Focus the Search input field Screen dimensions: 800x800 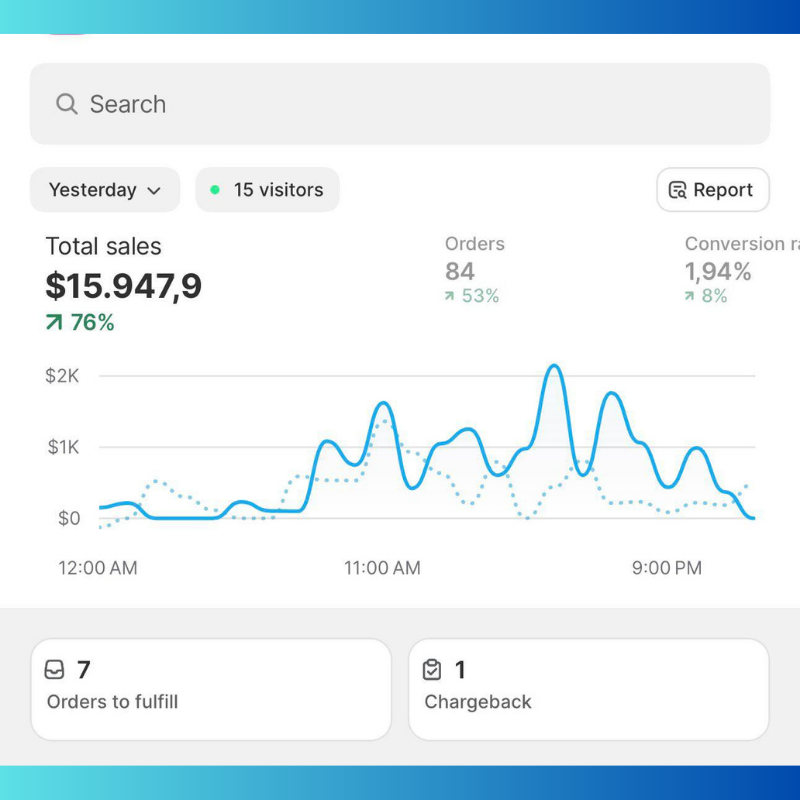click(400, 104)
